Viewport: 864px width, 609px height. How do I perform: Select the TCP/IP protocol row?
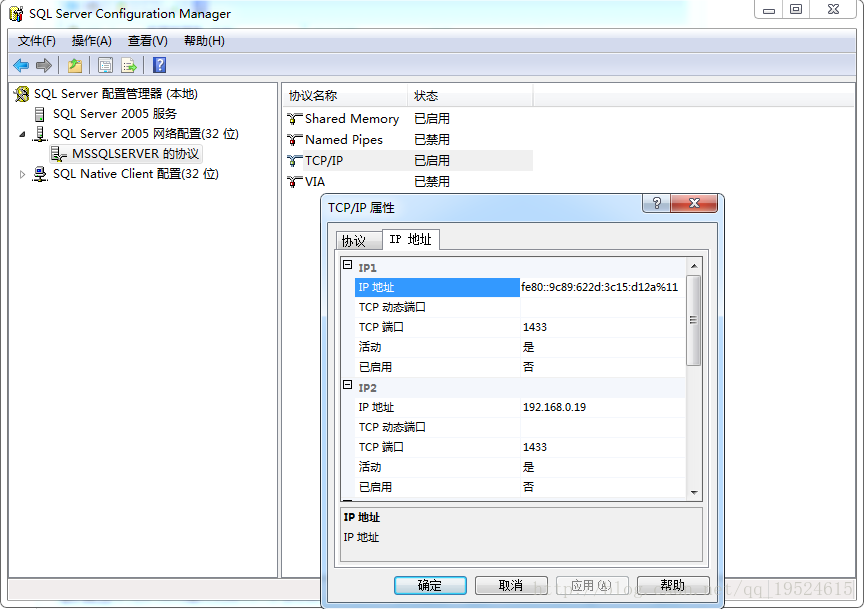click(x=408, y=160)
